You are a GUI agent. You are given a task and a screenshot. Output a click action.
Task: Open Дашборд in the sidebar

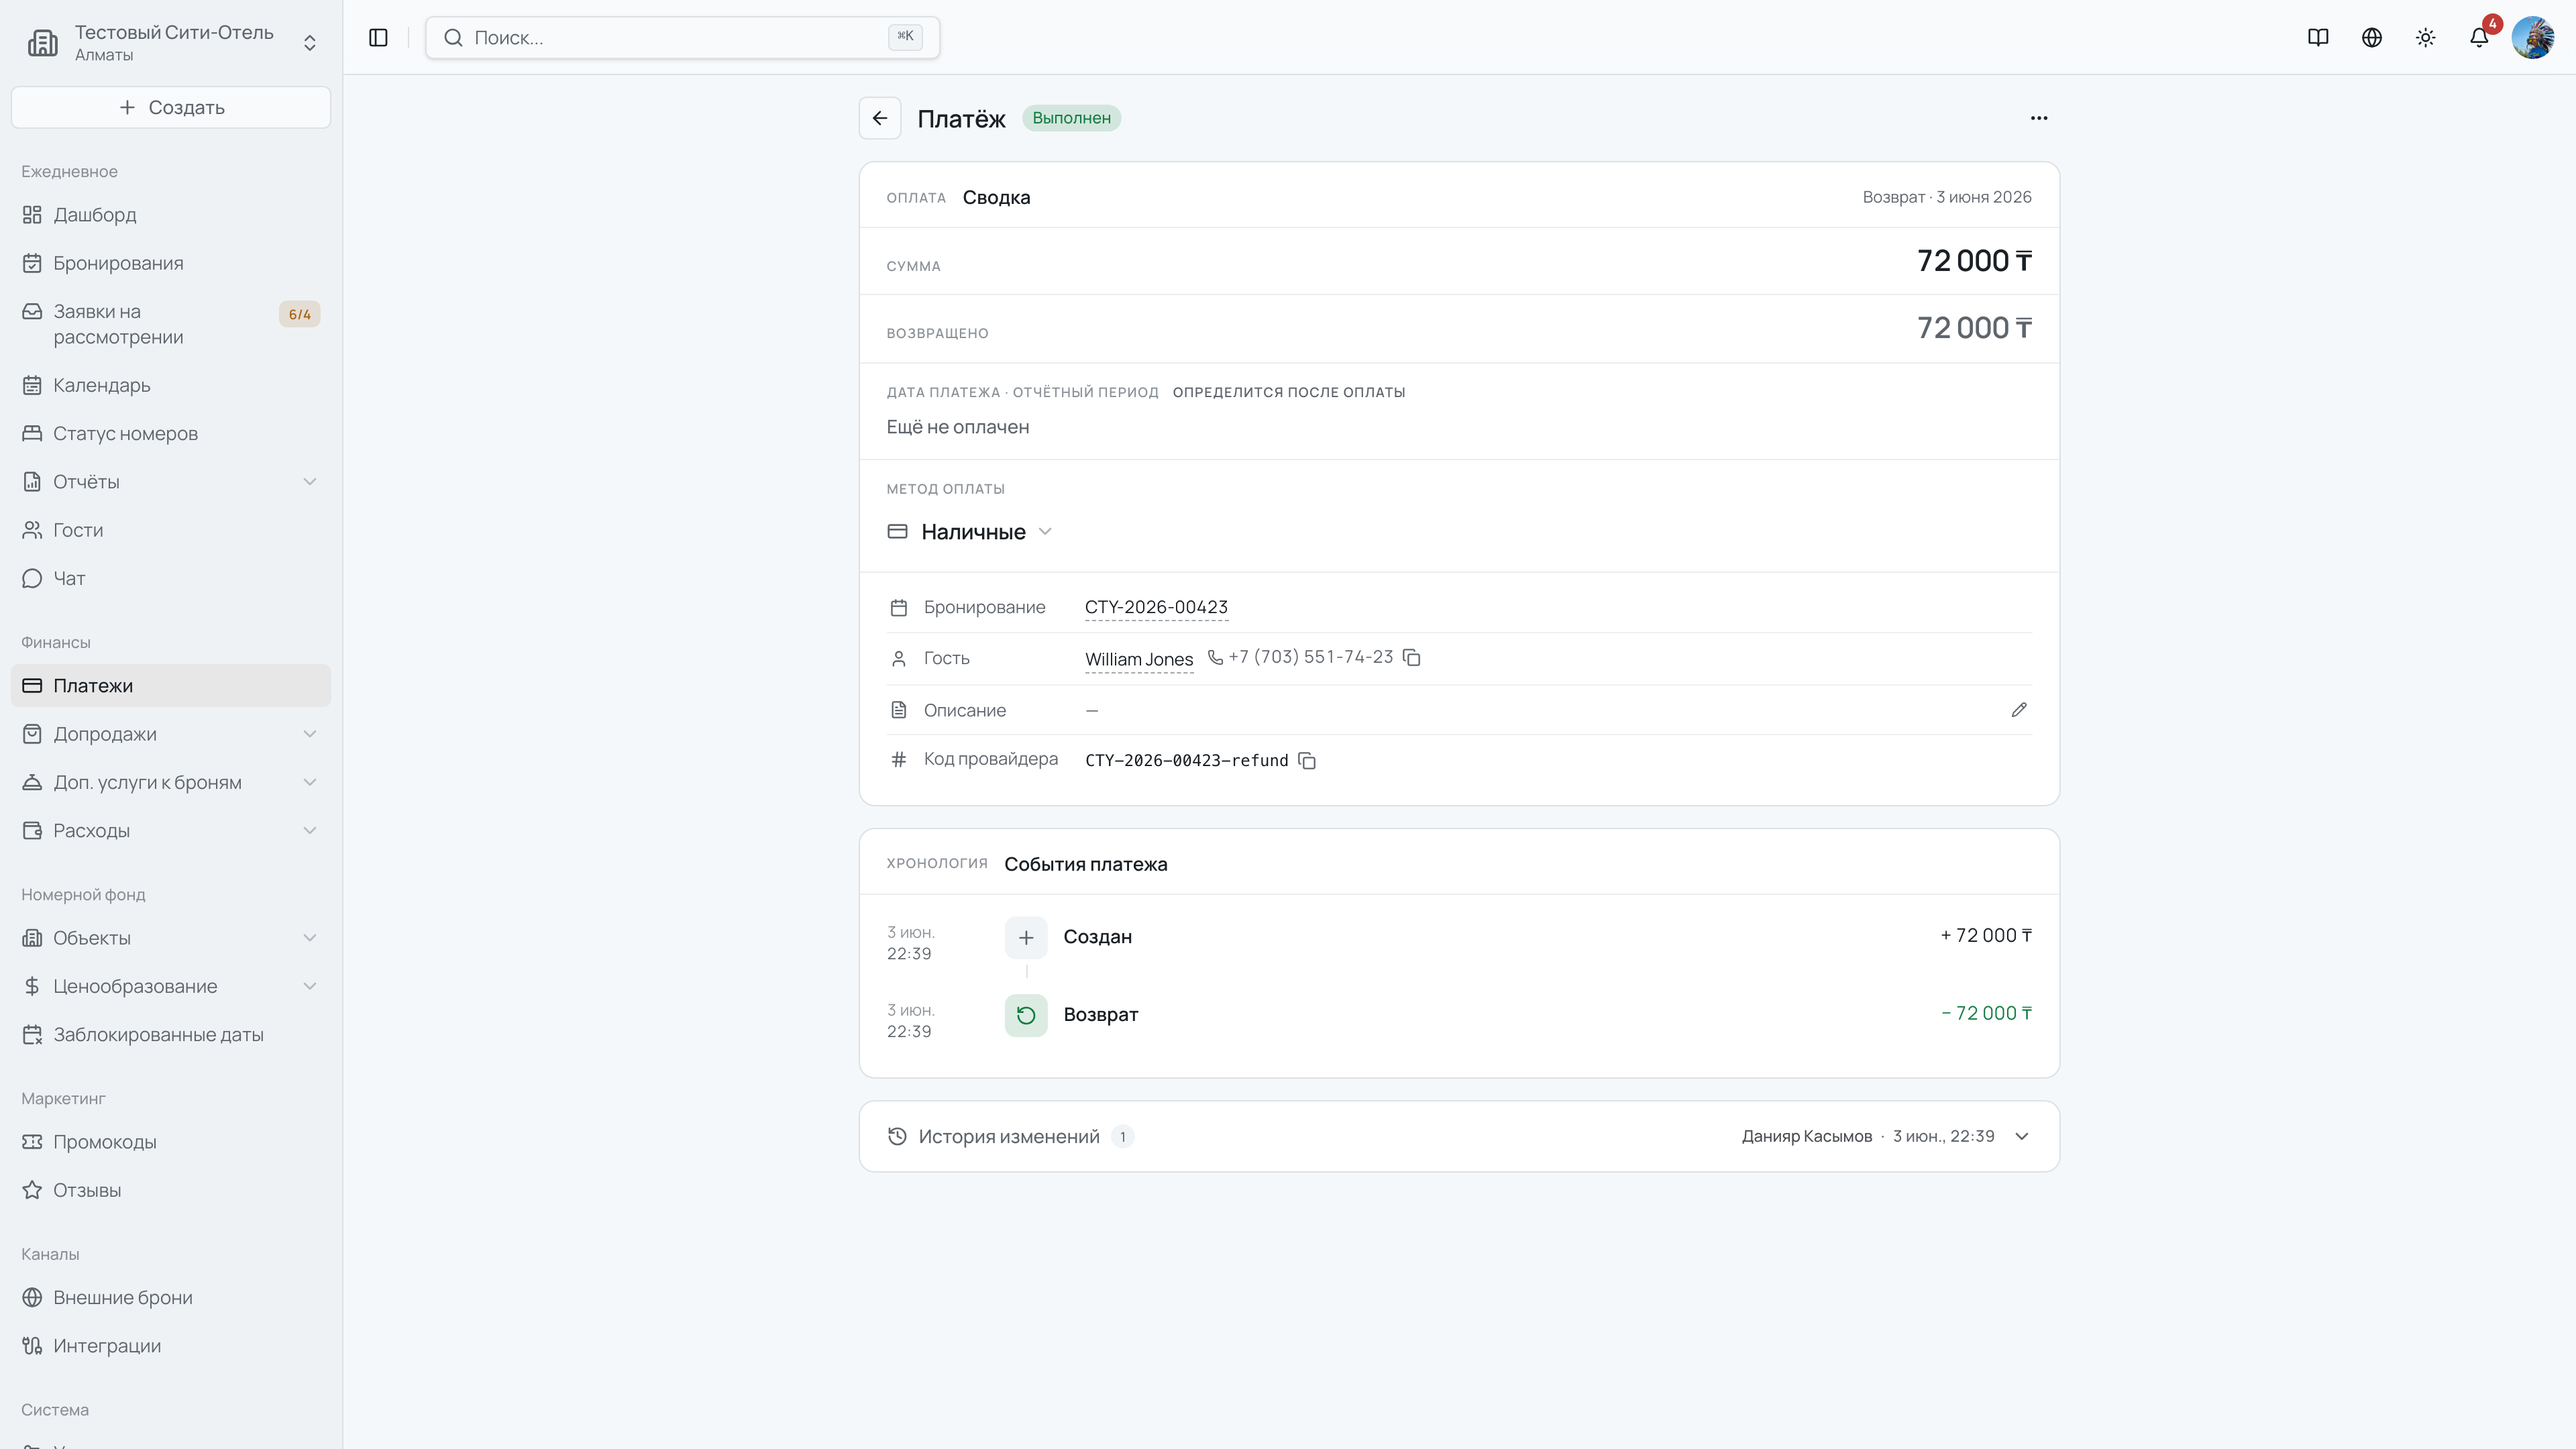click(x=171, y=215)
